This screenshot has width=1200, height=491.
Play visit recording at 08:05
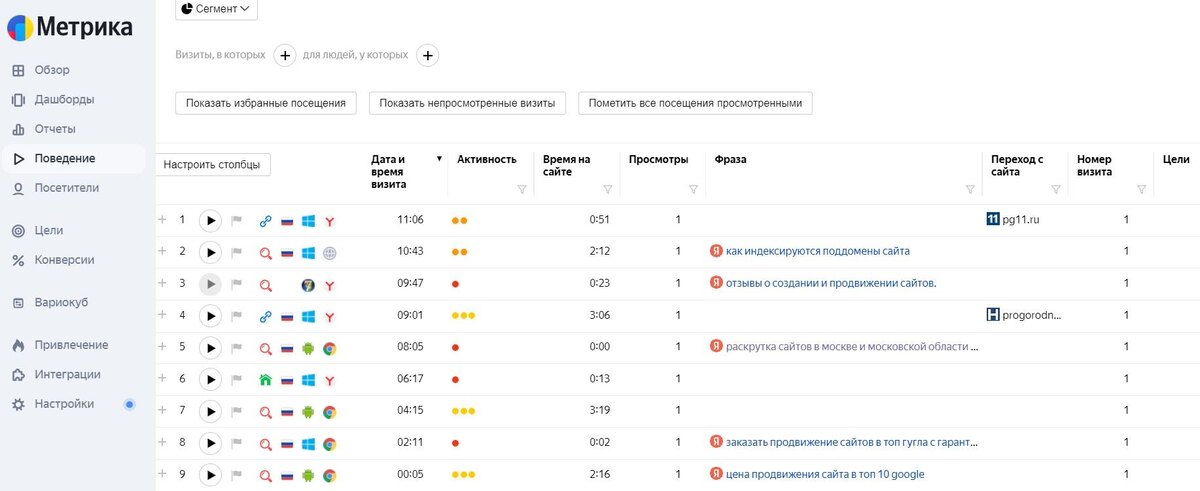click(210, 348)
